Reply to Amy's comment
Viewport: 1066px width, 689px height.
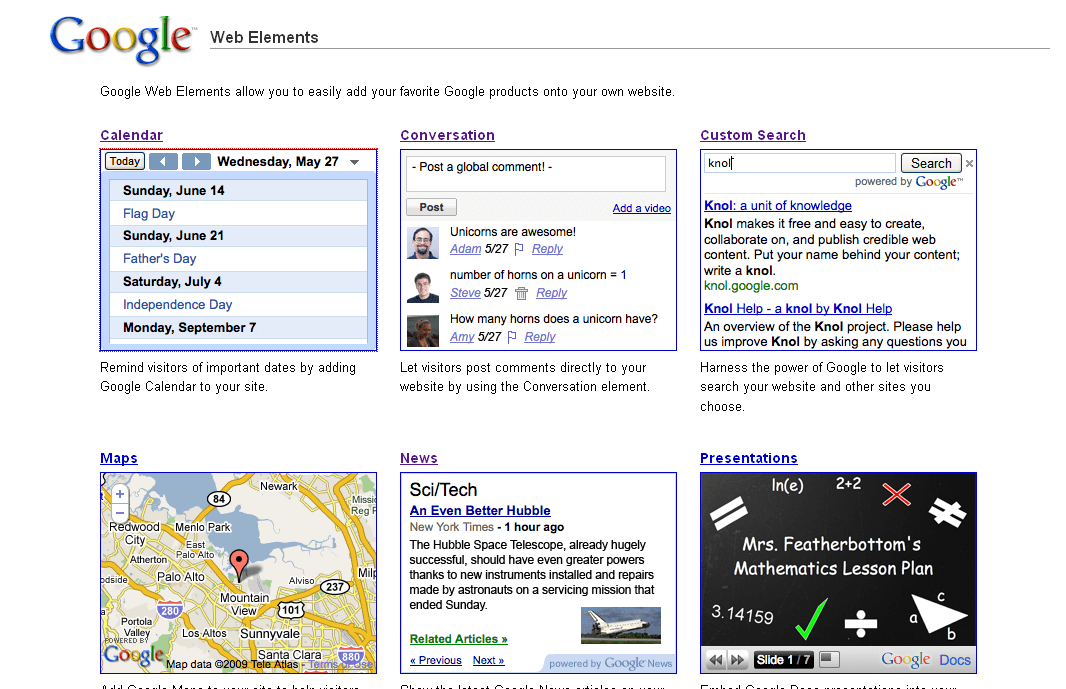coord(540,337)
